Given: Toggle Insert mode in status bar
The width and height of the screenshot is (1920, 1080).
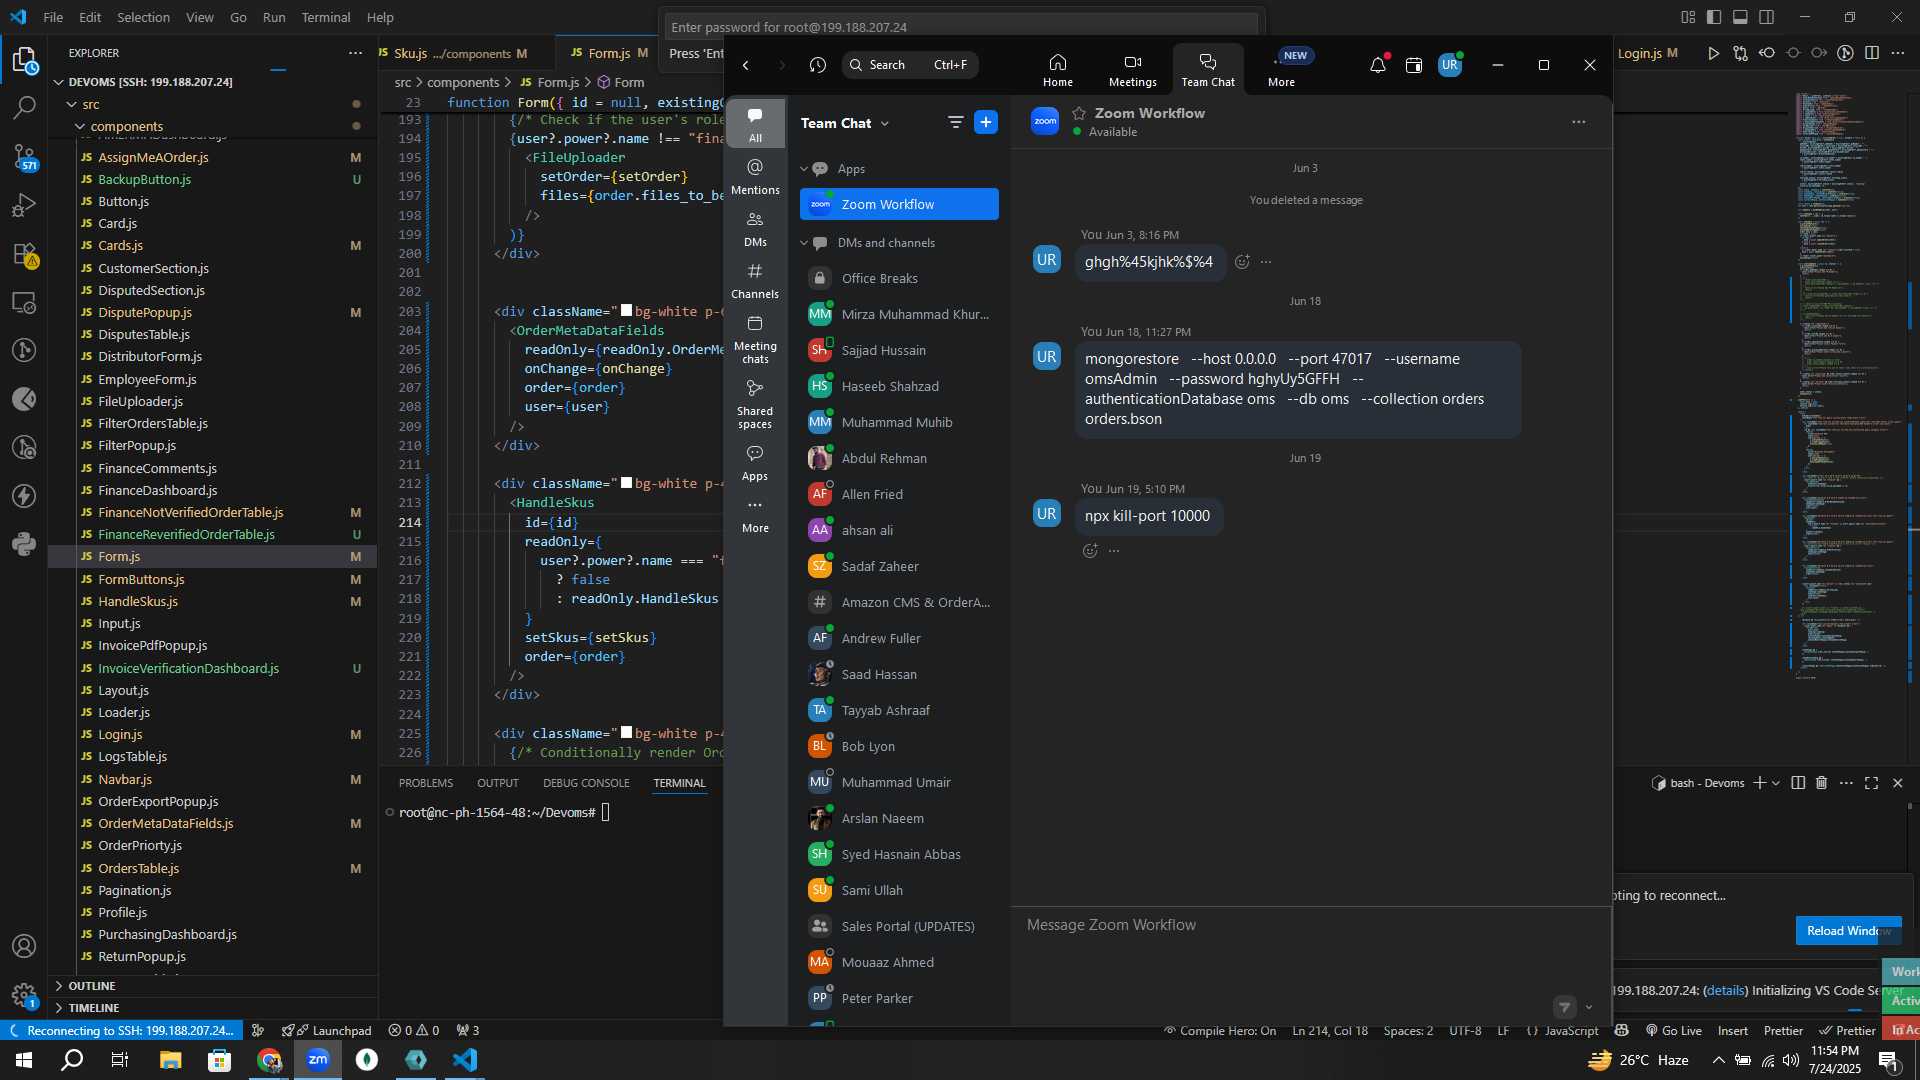Looking at the screenshot, I should point(1733,1031).
